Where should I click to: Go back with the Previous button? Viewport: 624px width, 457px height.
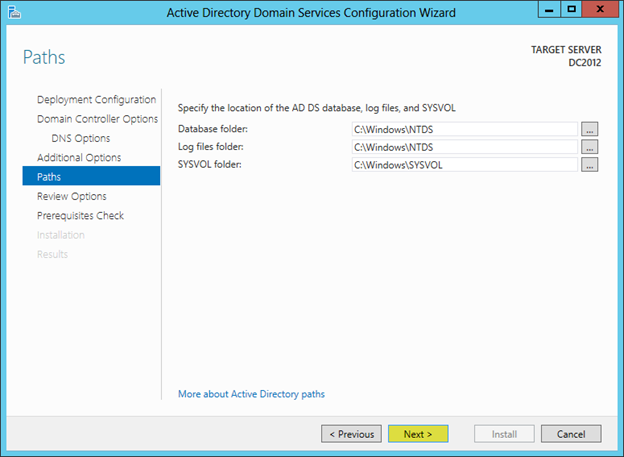(350, 434)
